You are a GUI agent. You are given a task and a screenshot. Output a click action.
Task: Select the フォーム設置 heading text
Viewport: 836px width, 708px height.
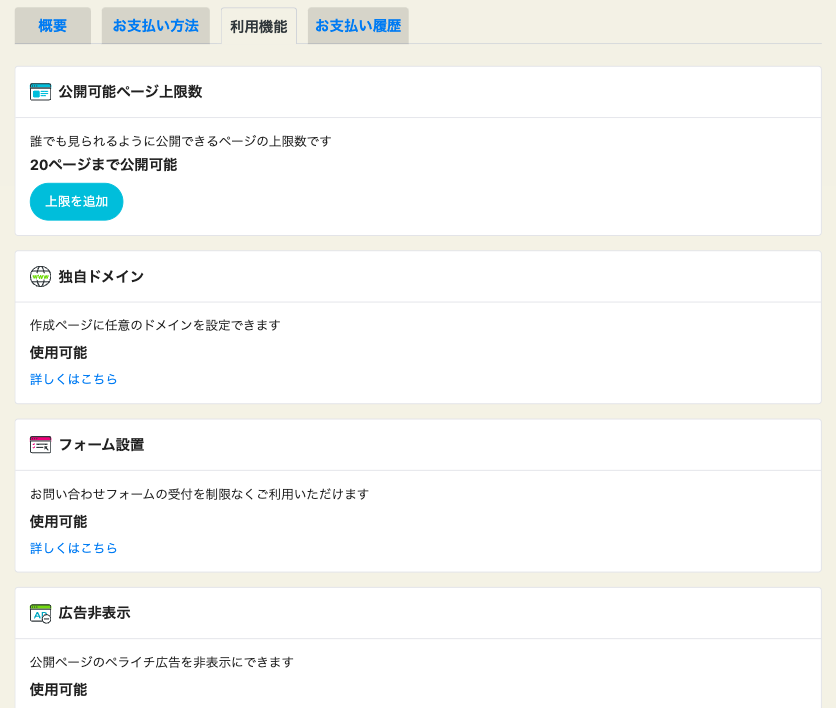101,445
